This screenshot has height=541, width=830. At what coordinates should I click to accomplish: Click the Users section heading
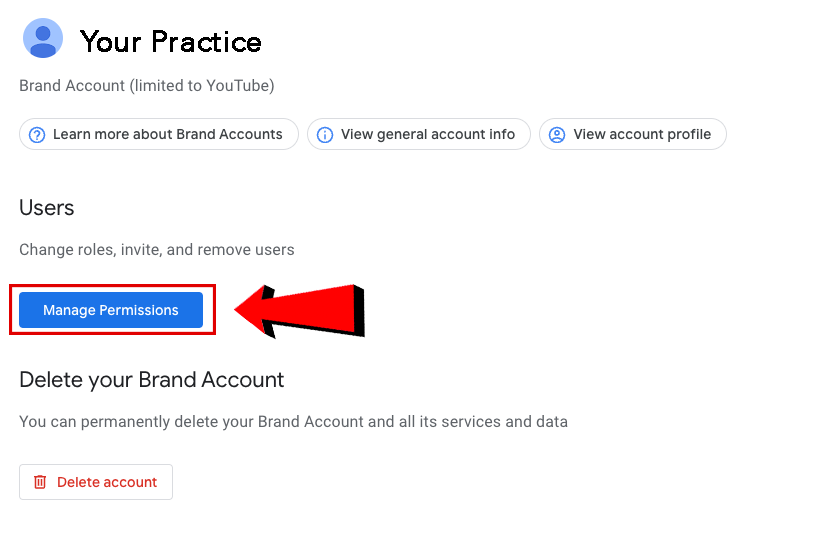point(47,208)
